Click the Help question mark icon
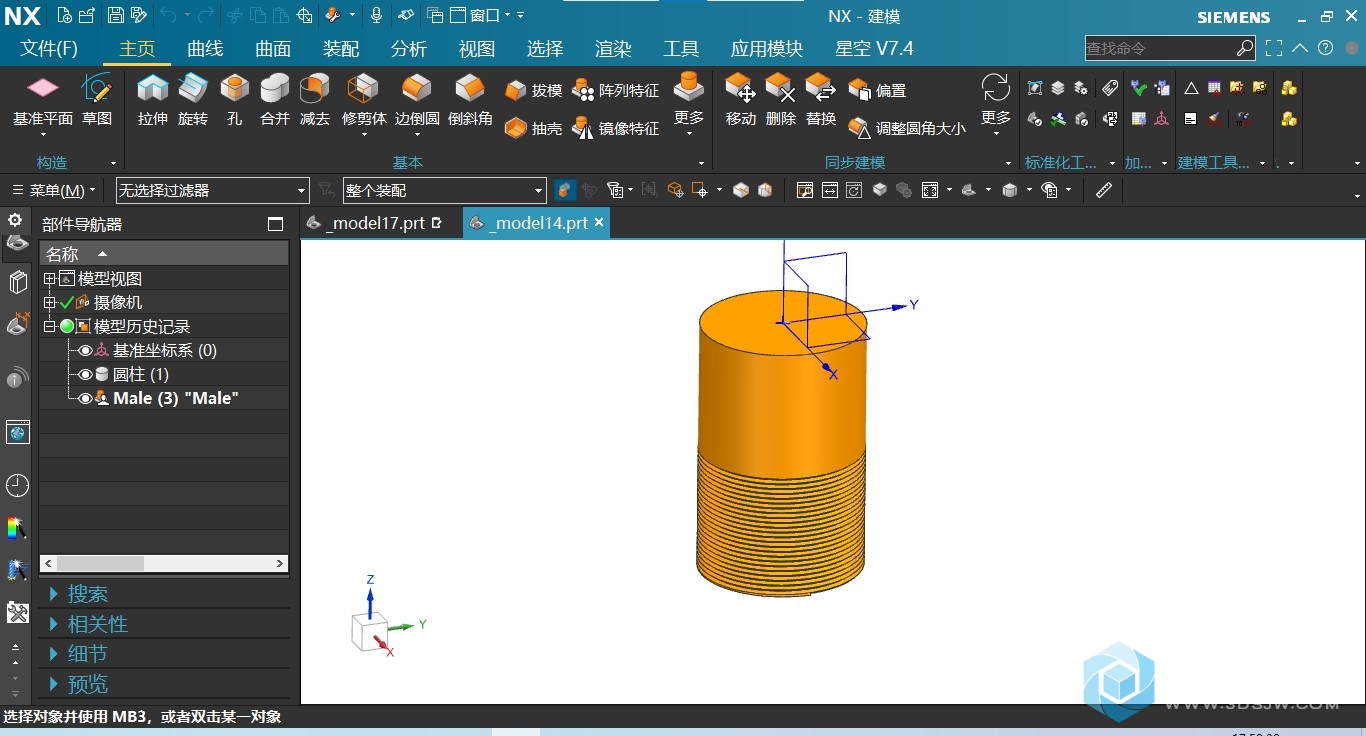The width and height of the screenshot is (1366, 736). [x=1326, y=48]
